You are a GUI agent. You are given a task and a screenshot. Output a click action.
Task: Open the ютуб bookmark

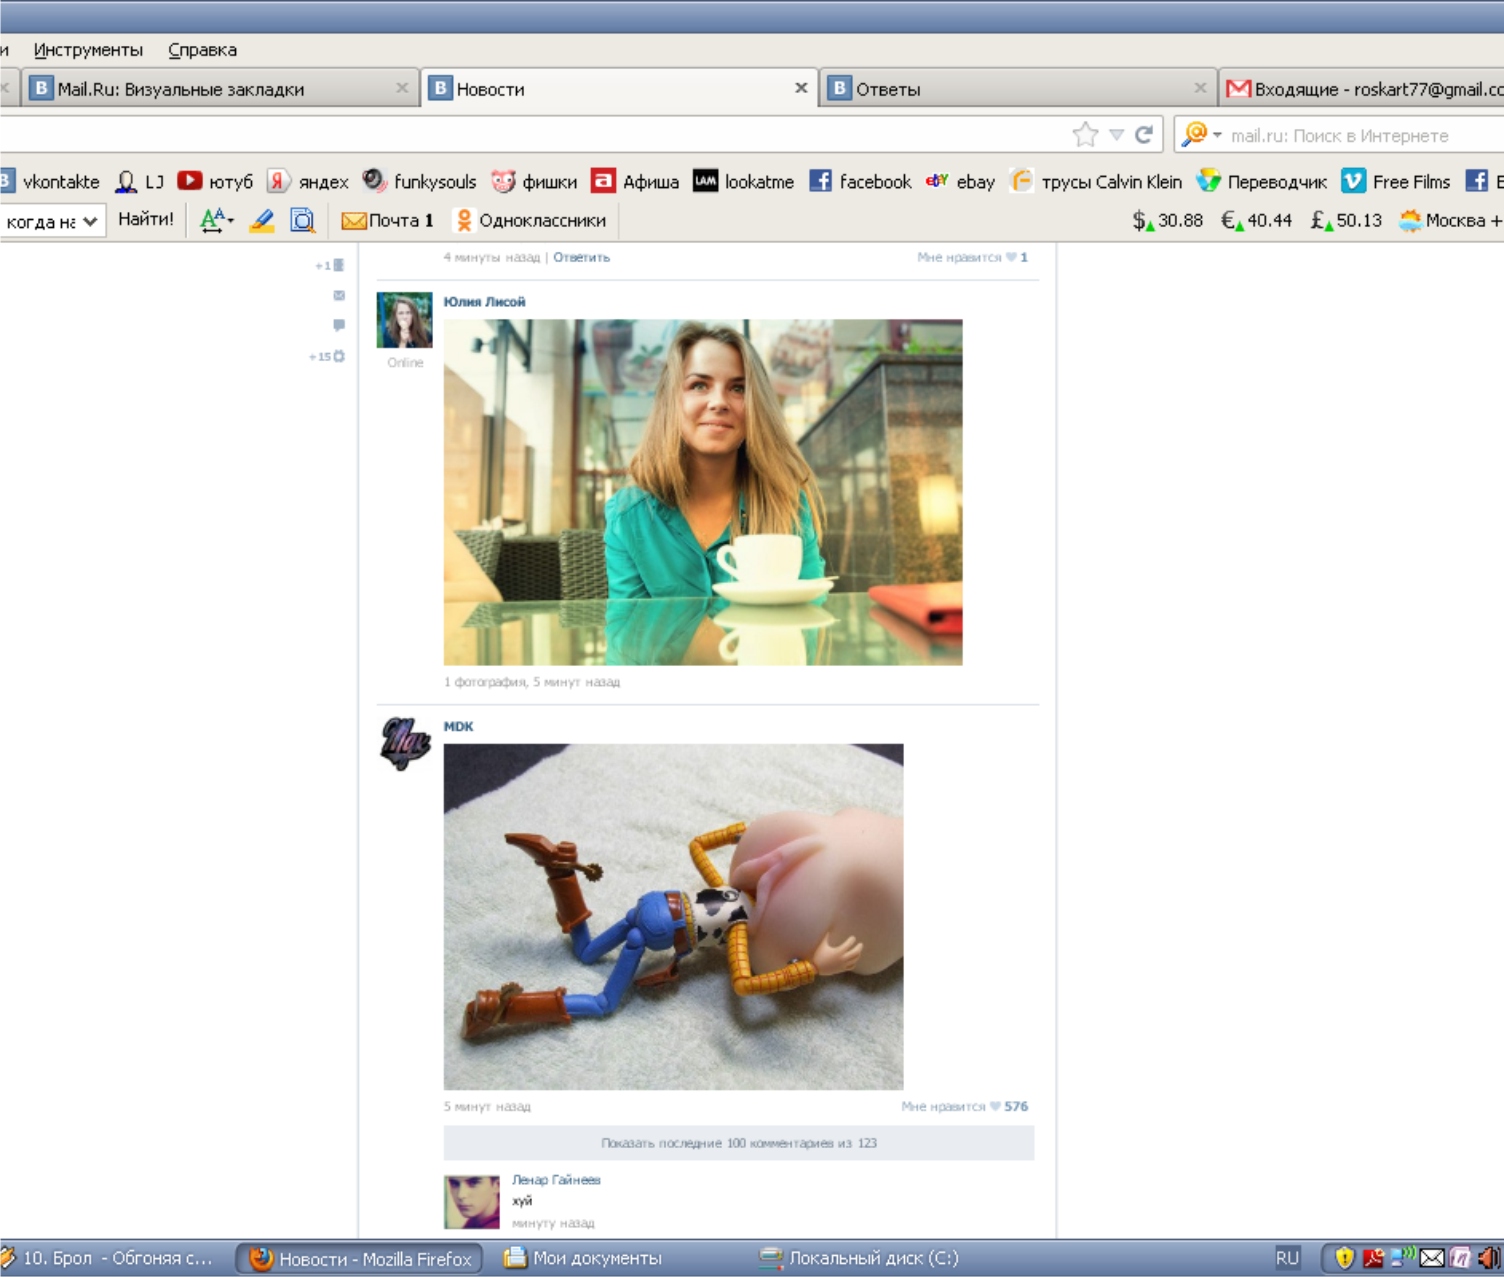215,181
